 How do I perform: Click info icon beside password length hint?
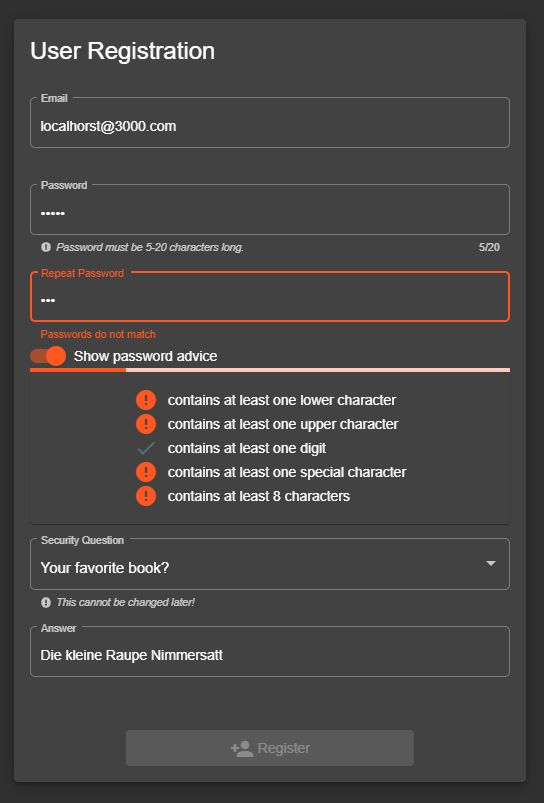[46, 247]
